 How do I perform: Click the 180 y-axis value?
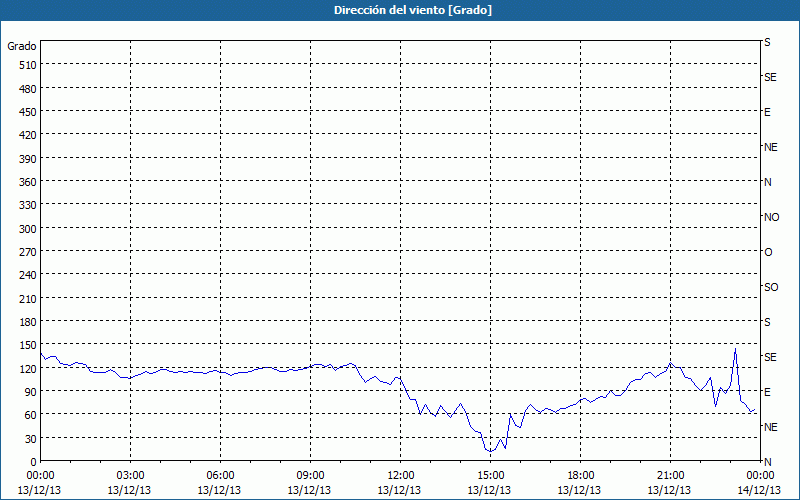coord(28,322)
